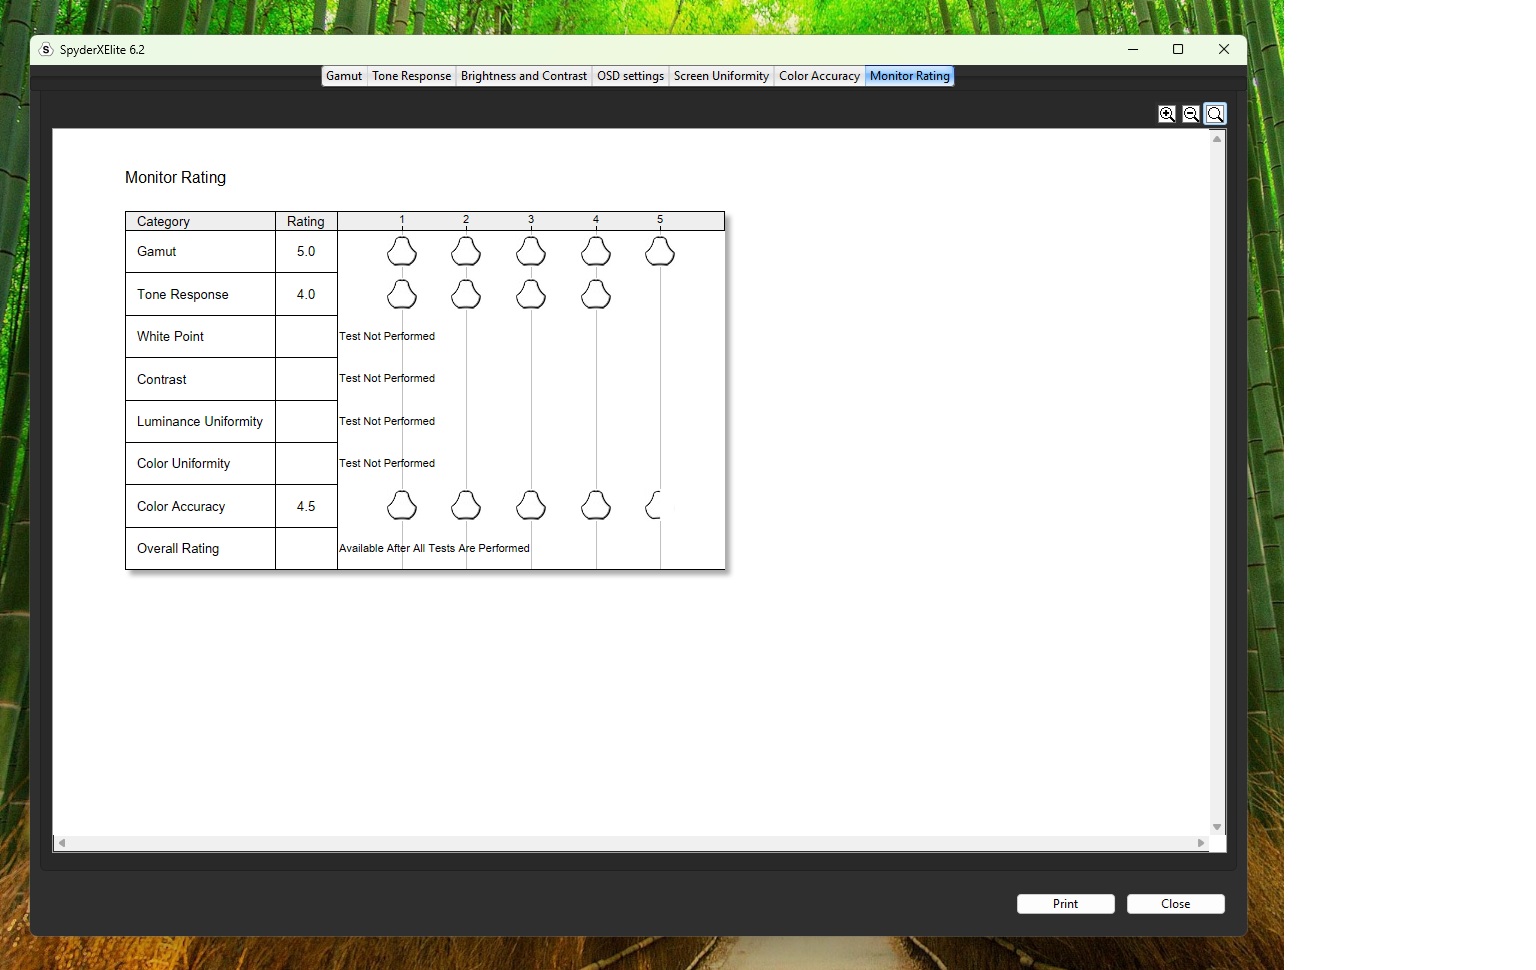Click the horizontal scrollbar left arrow
Viewport: 1536px width, 970px height.
[x=62, y=843]
